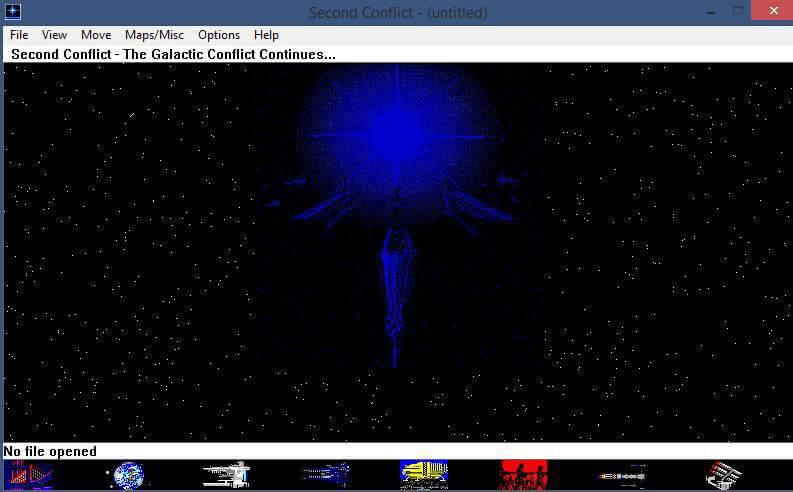Open the View menu
Viewport: 793px width, 492px height.
pos(54,35)
